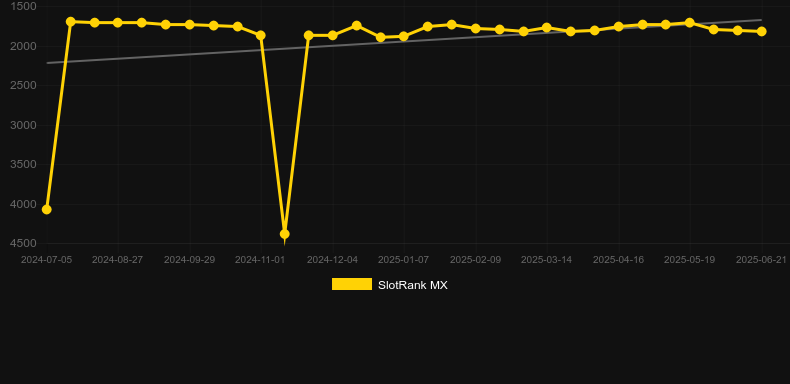Click the SlotRank MX legend label
This screenshot has width=790, height=384.
[x=413, y=285]
